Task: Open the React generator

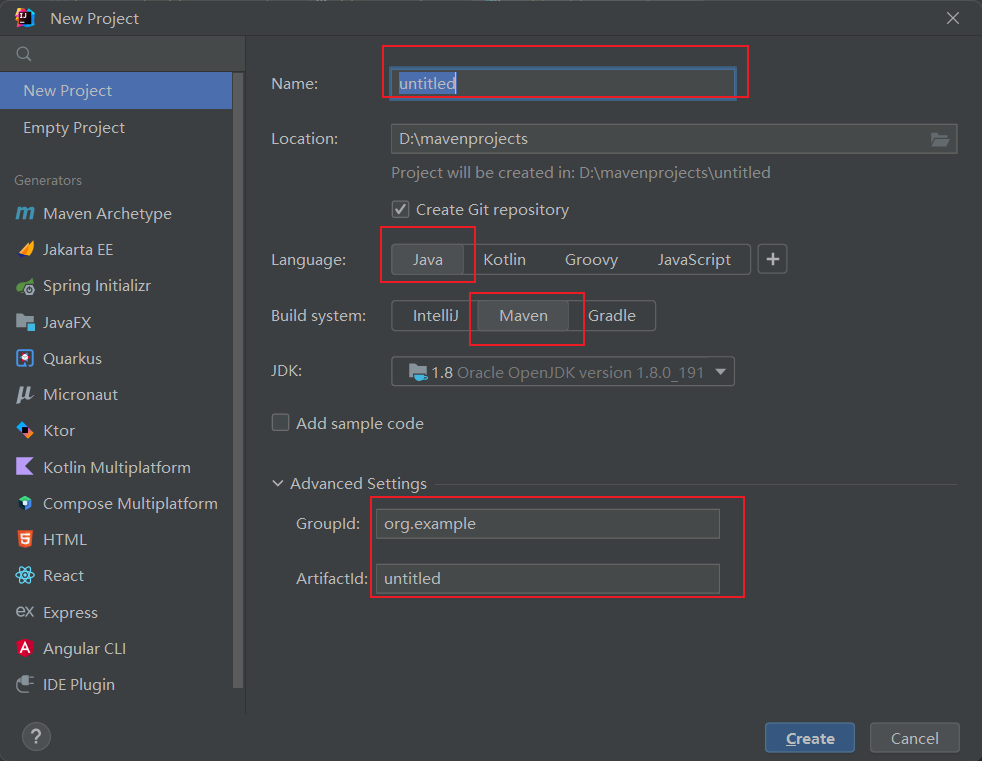Action: (x=63, y=576)
